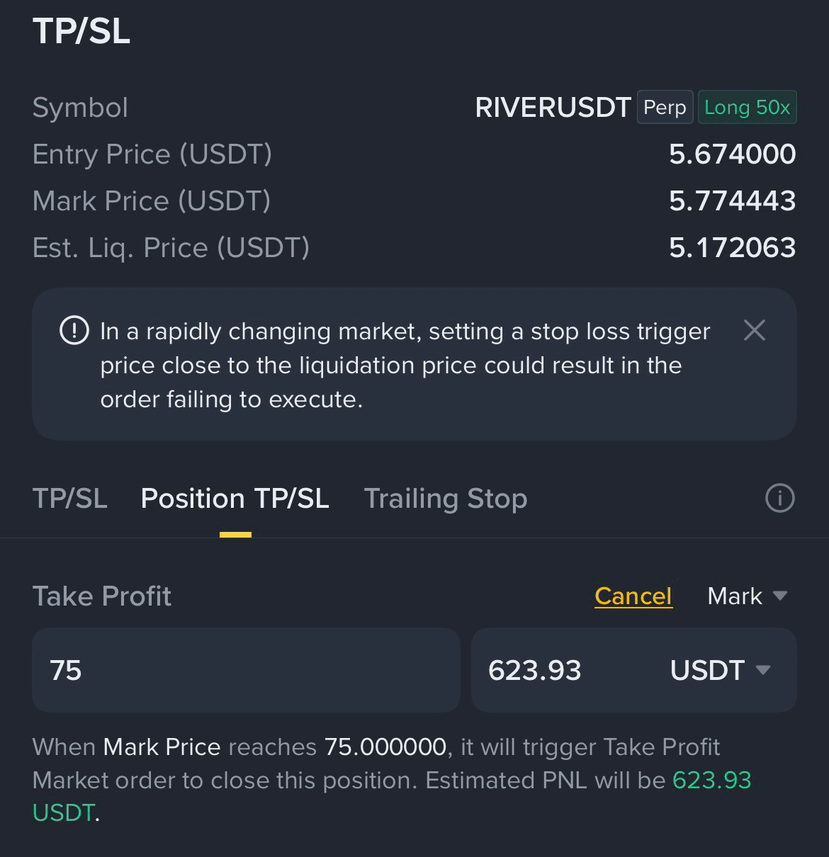Viewport: 829px width, 857px height.
Task: Cancel the Take Profit setting
Action: 633,596
